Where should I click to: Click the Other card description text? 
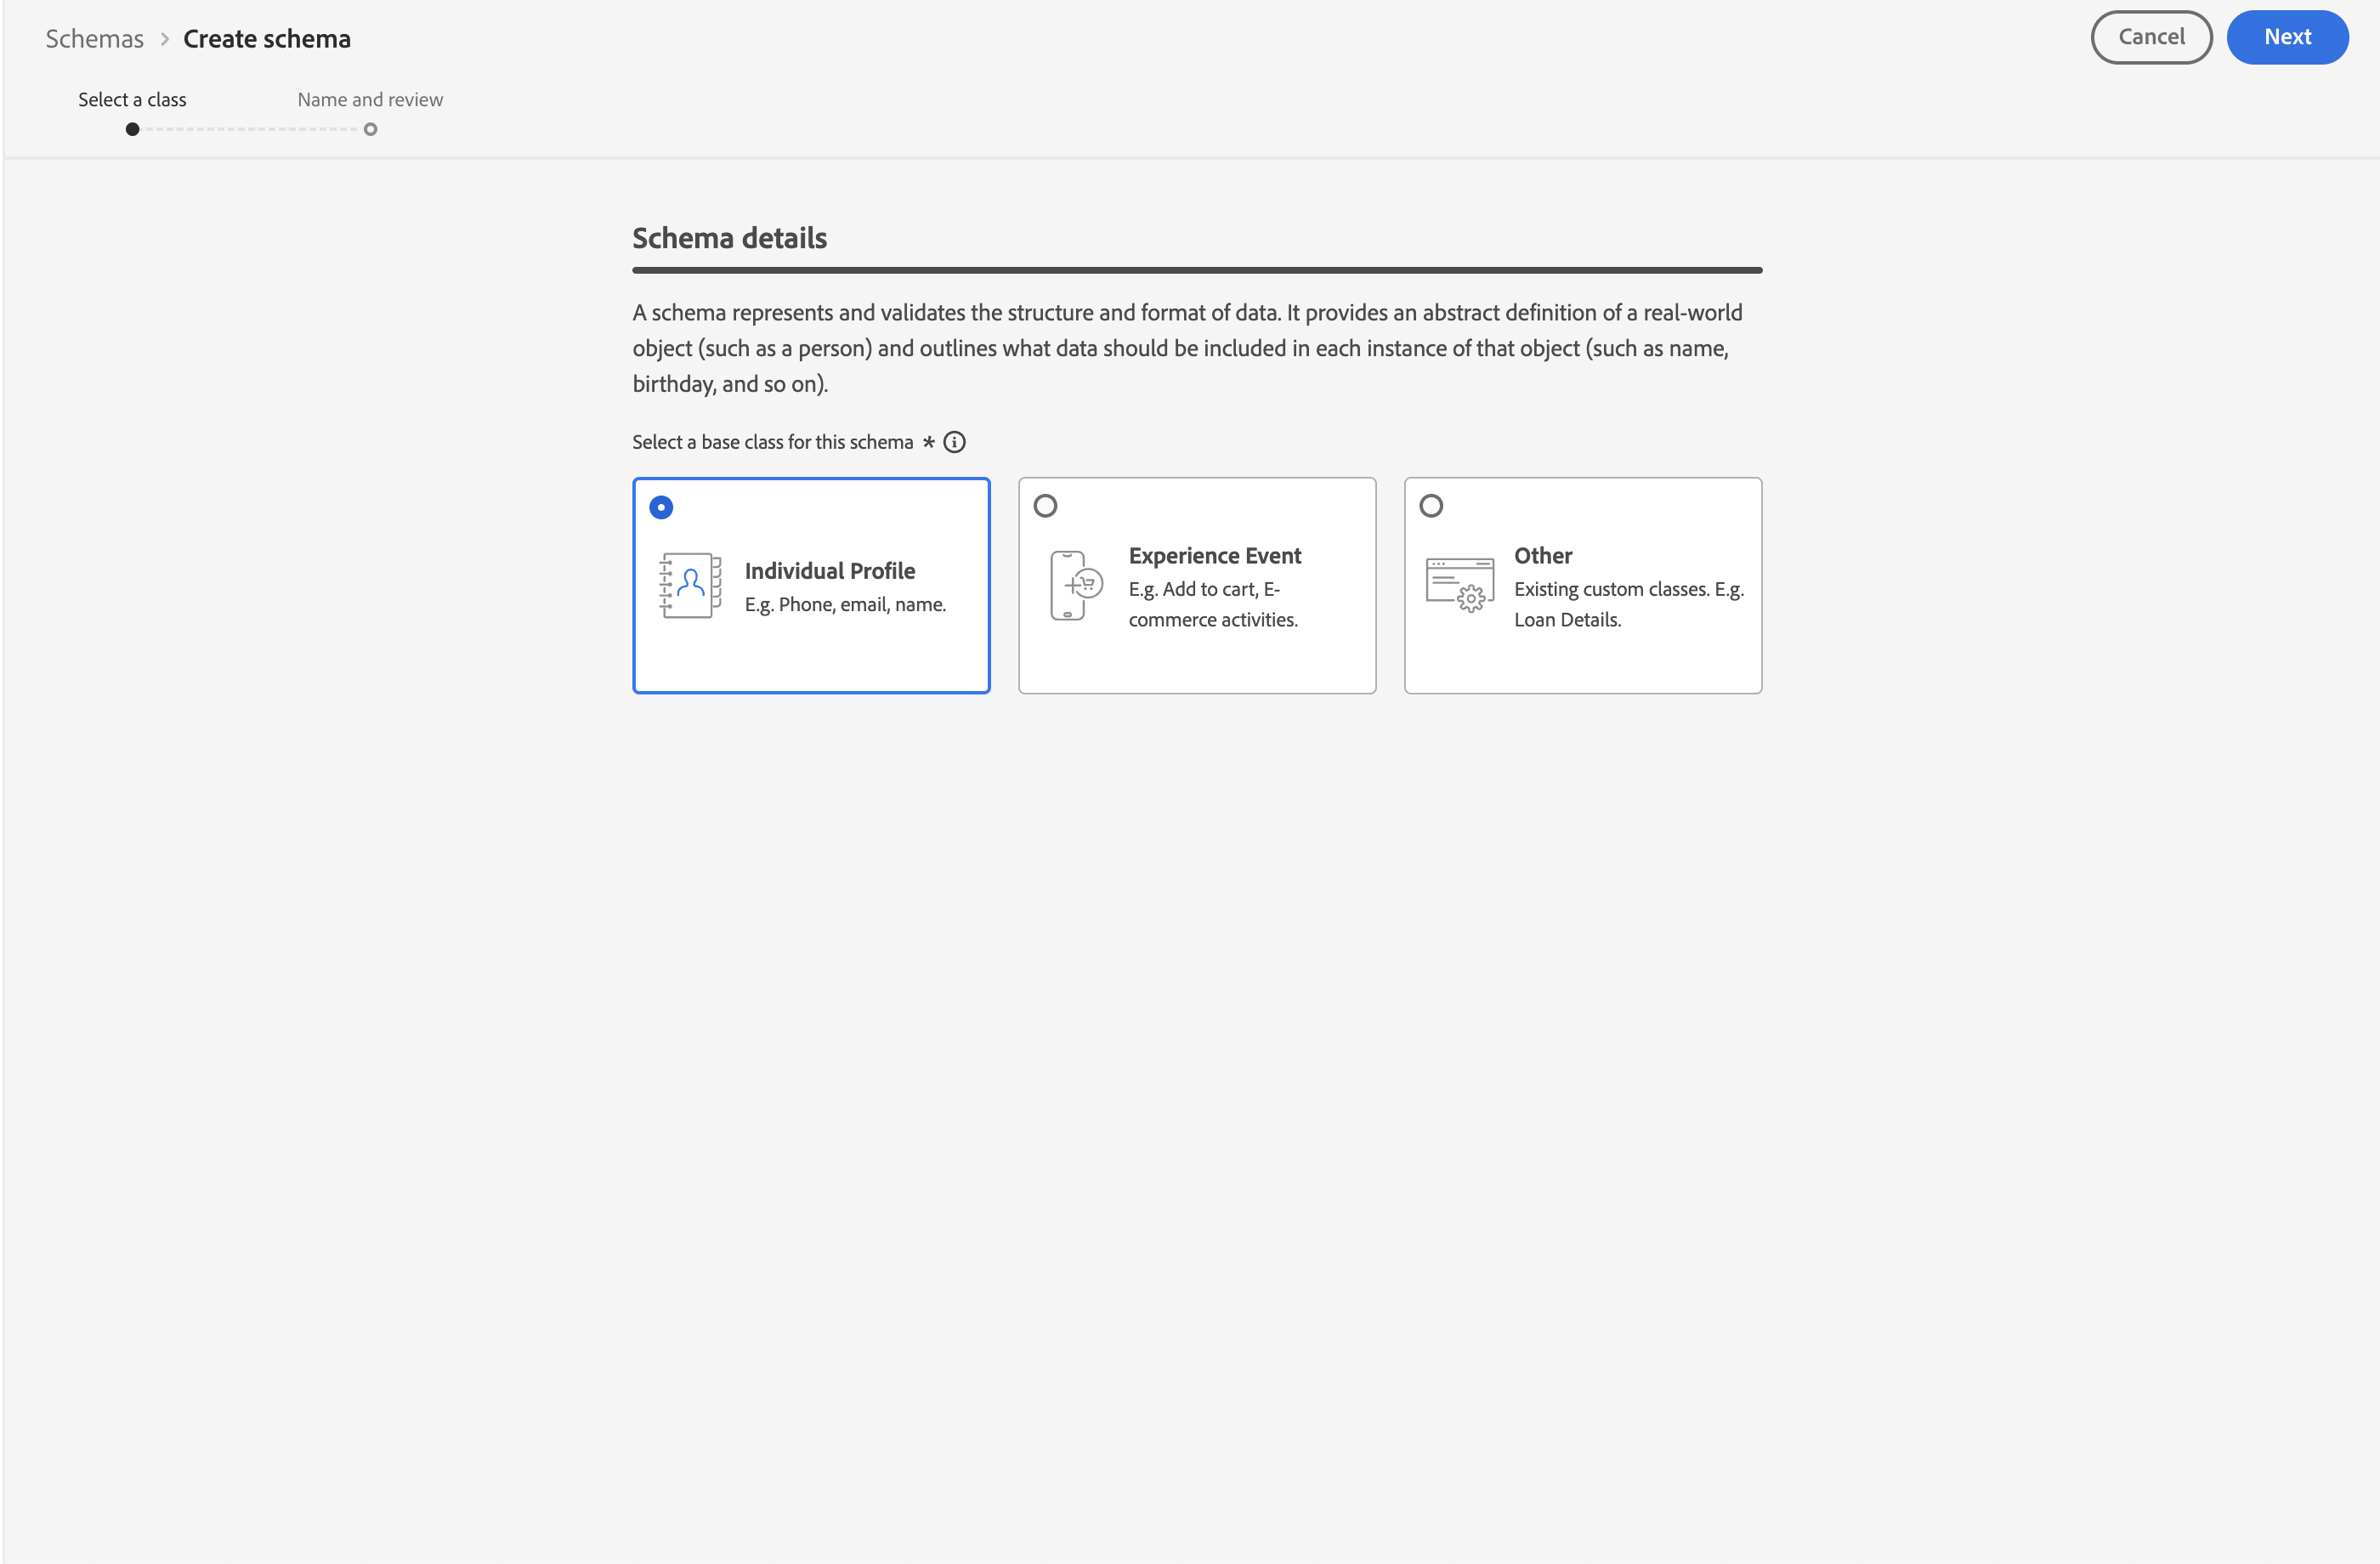[x=1628, y=604]
